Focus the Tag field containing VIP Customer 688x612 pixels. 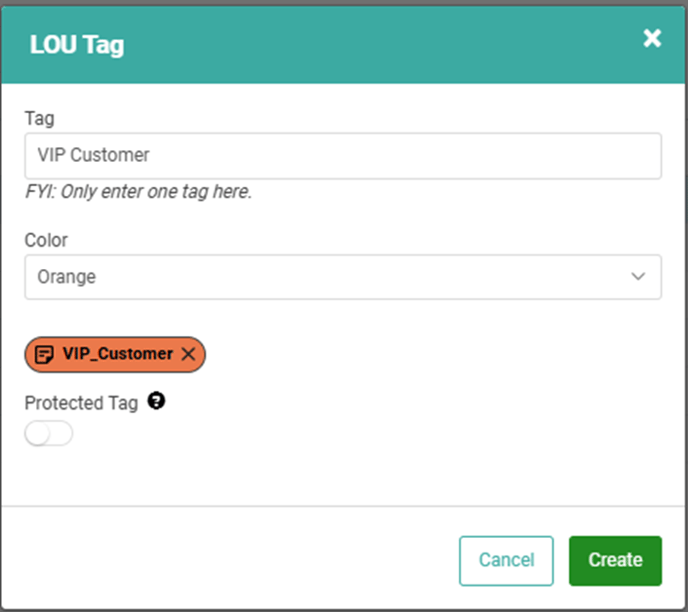pyautogui.click(x=343, y=156)
